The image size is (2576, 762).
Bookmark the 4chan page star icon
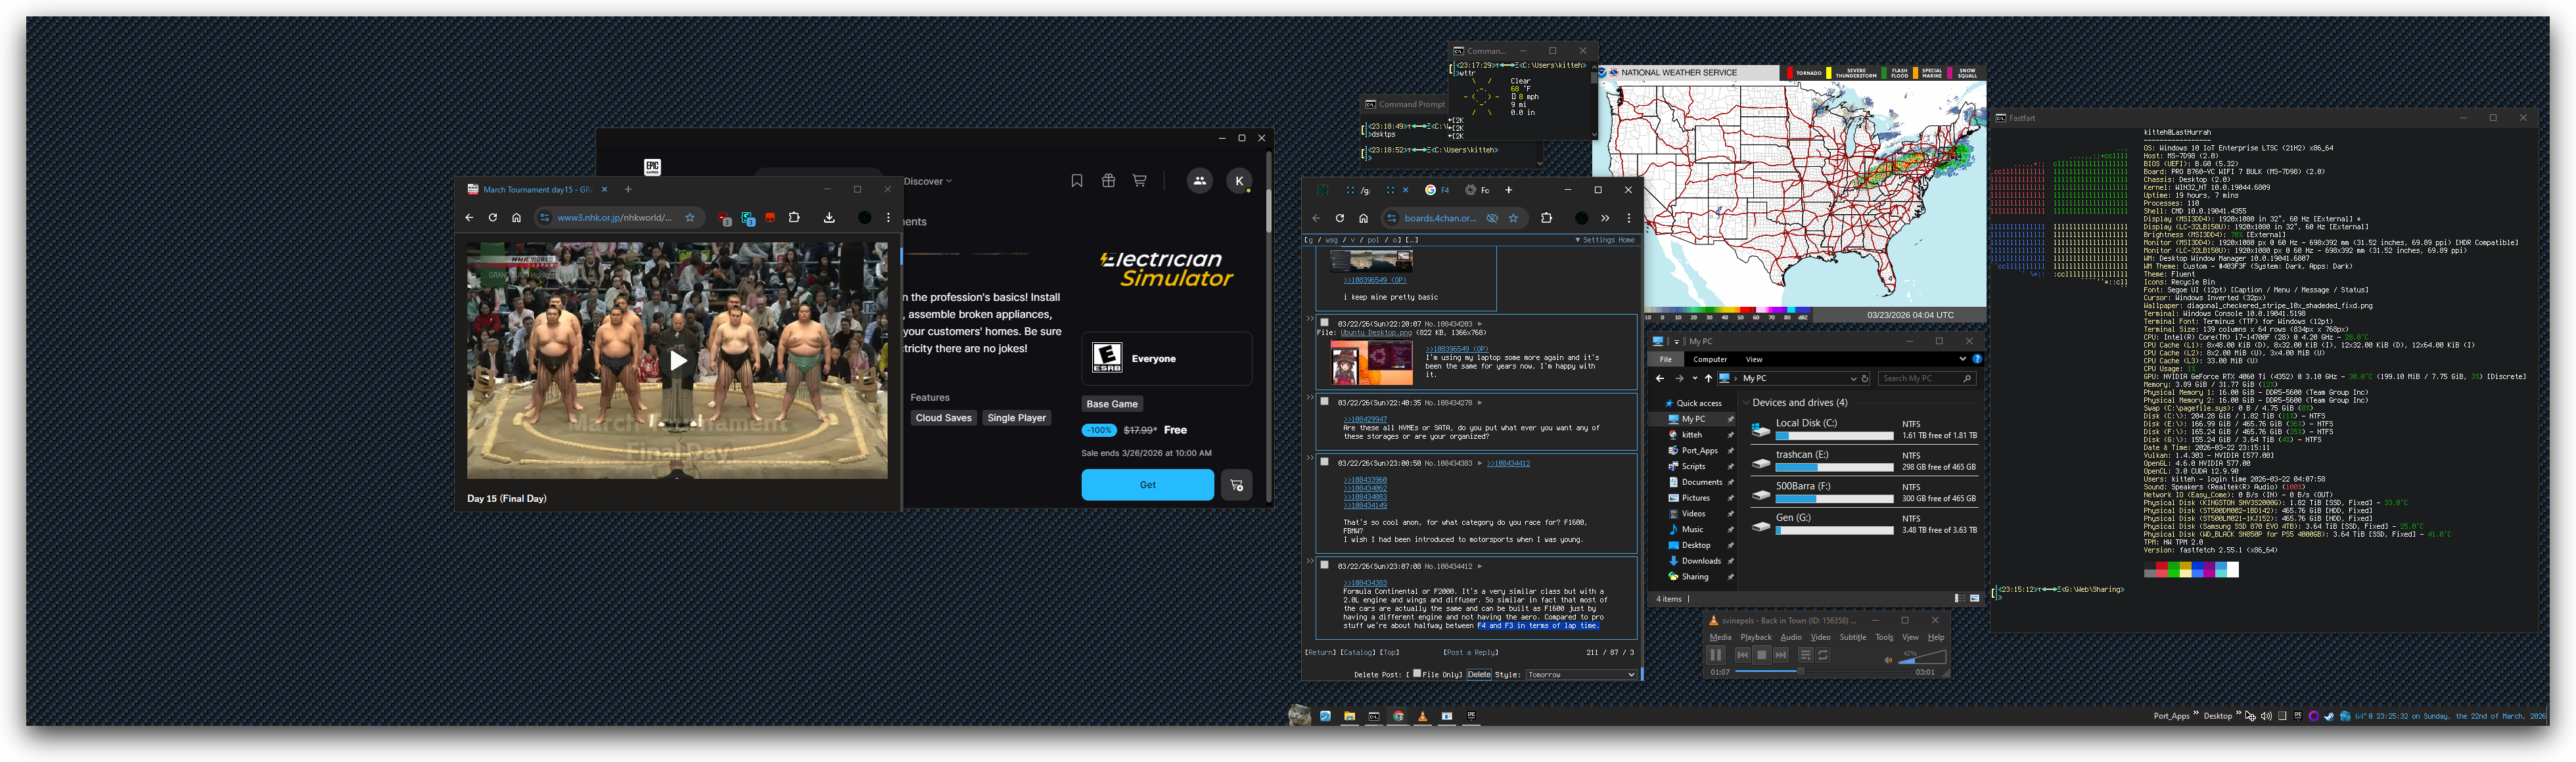pyautogui.click(x=1513, y=218)
